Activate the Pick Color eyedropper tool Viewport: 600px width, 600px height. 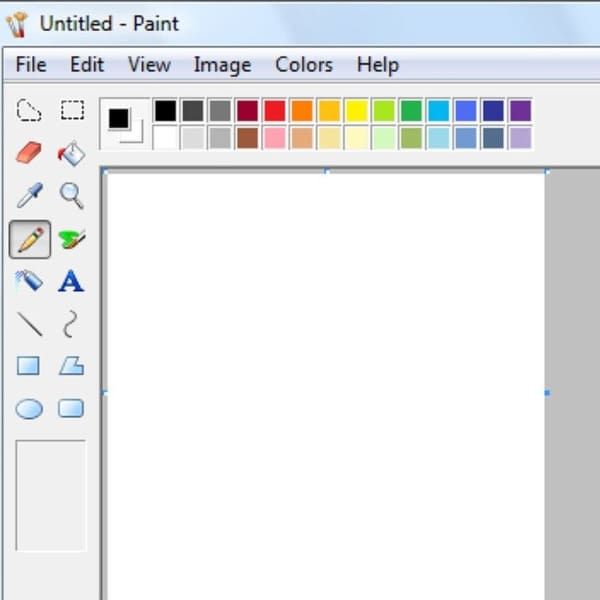click(30, 195)
